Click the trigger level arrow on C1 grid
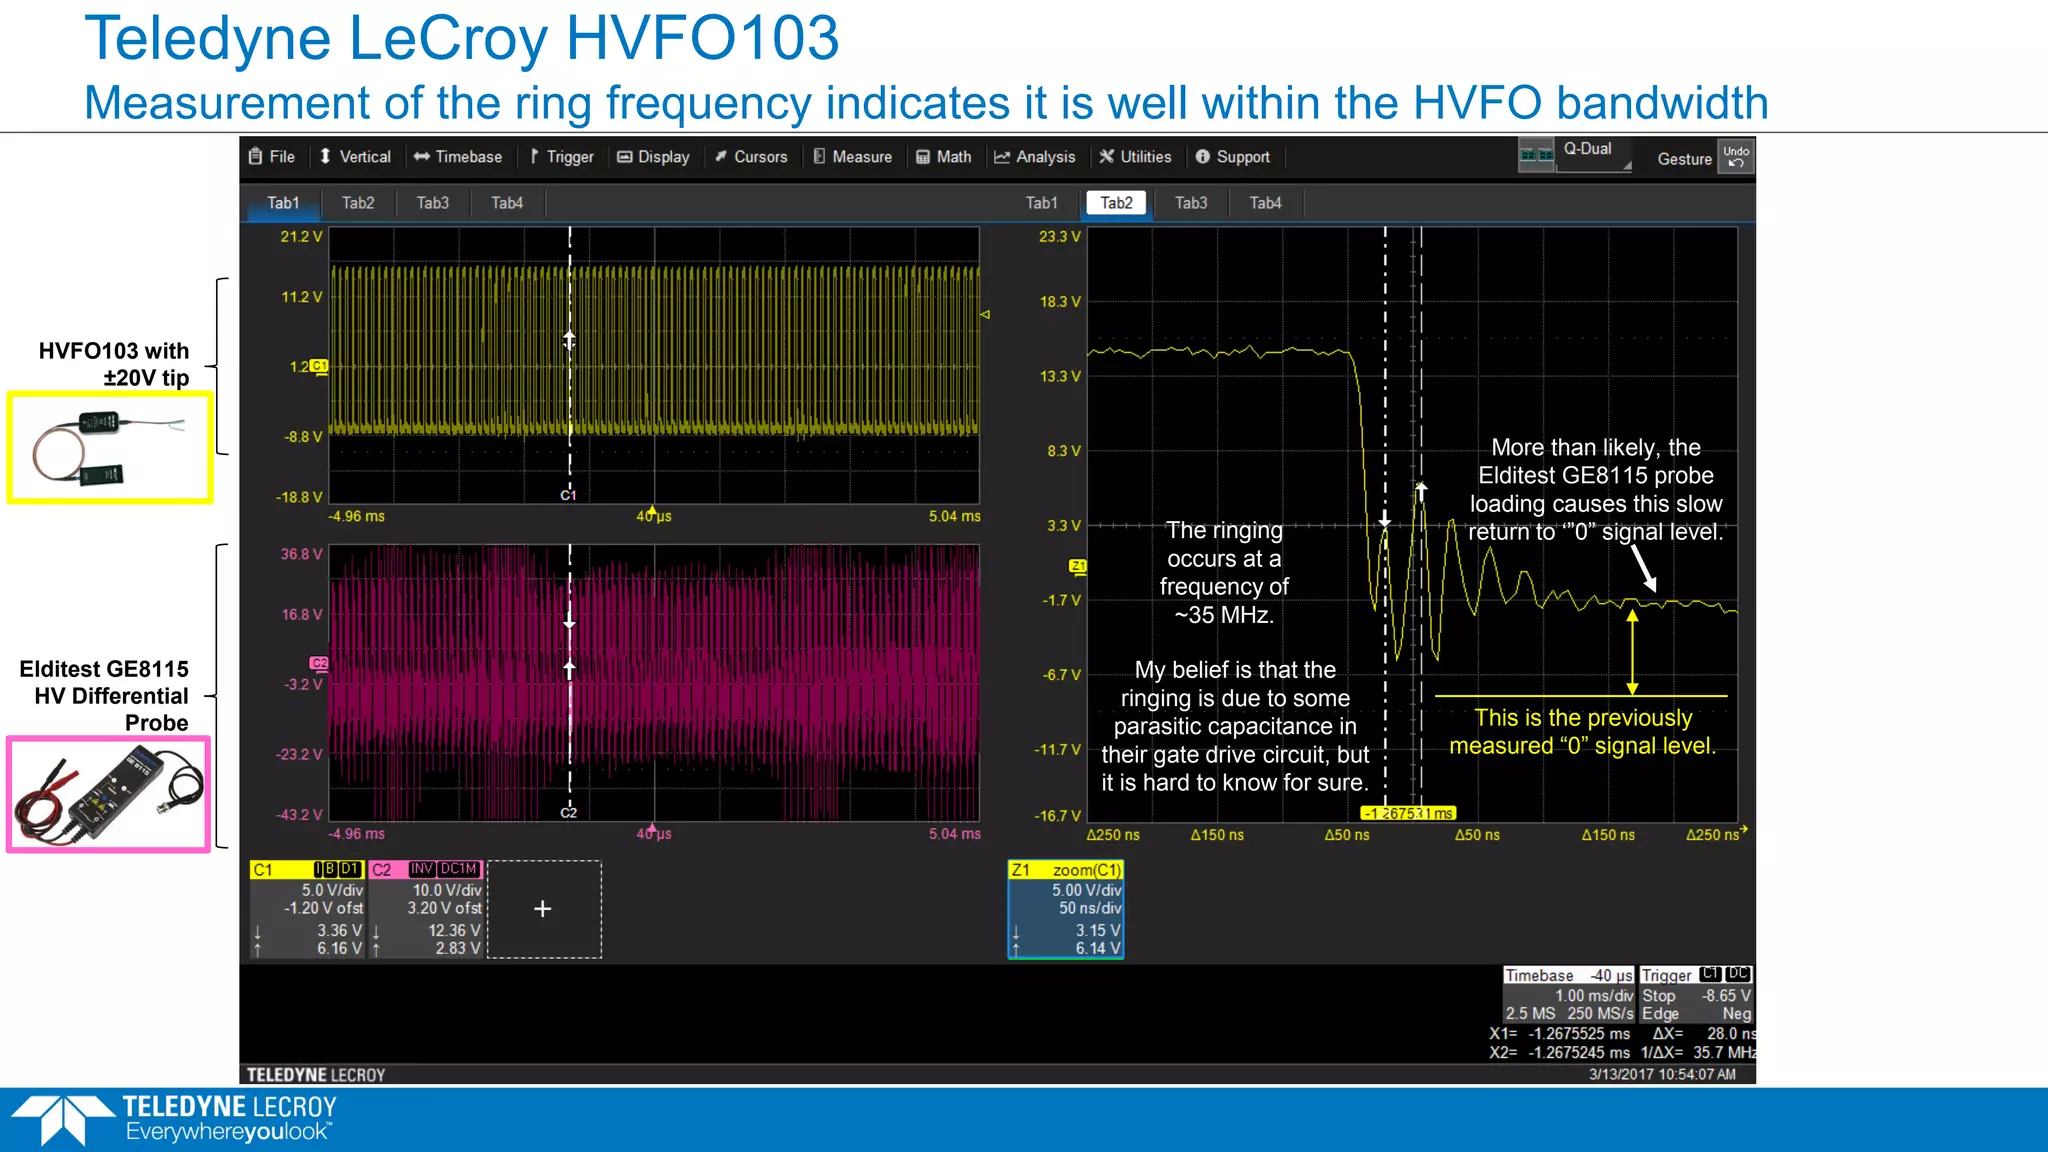The width and height of the screenshot is (2048, 1152). click(985, 314)
